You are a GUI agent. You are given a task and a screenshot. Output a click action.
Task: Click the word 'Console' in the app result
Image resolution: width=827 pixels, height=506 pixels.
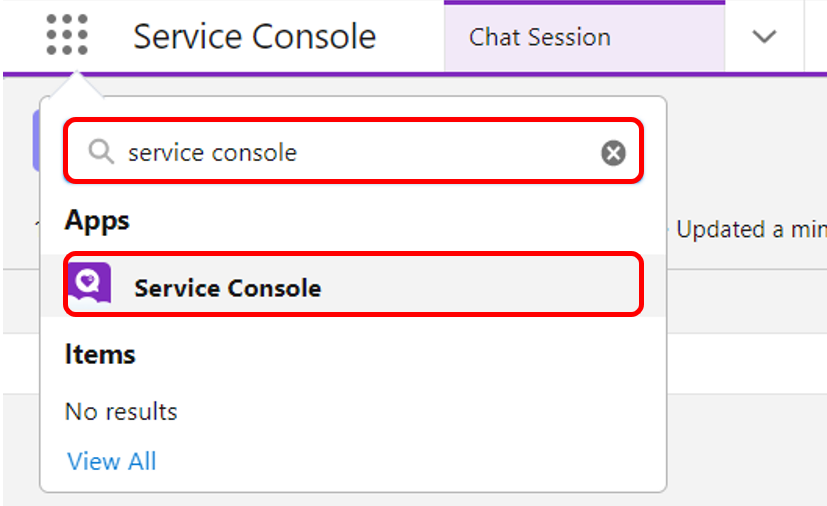[275, 288]
